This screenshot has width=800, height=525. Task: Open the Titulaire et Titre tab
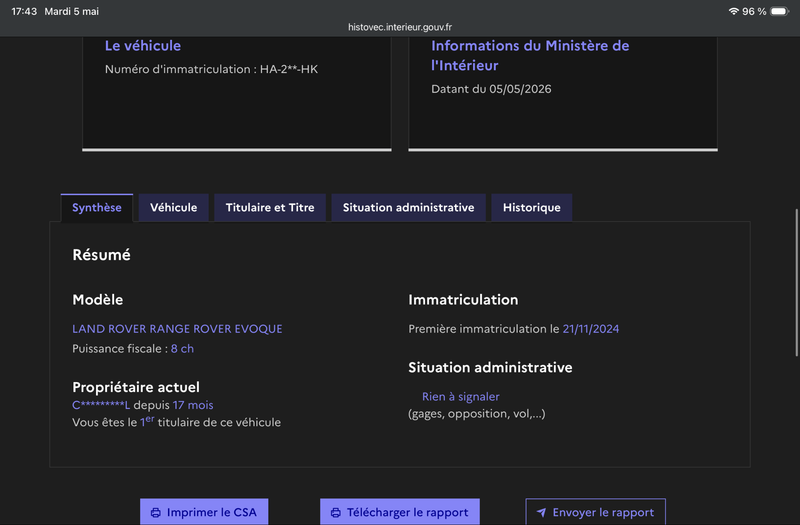pos(270,208)
